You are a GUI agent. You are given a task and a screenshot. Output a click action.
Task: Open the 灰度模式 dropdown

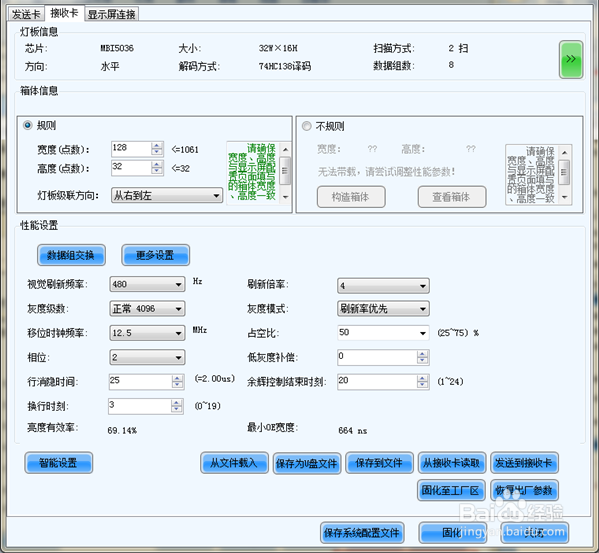(383, 309)
